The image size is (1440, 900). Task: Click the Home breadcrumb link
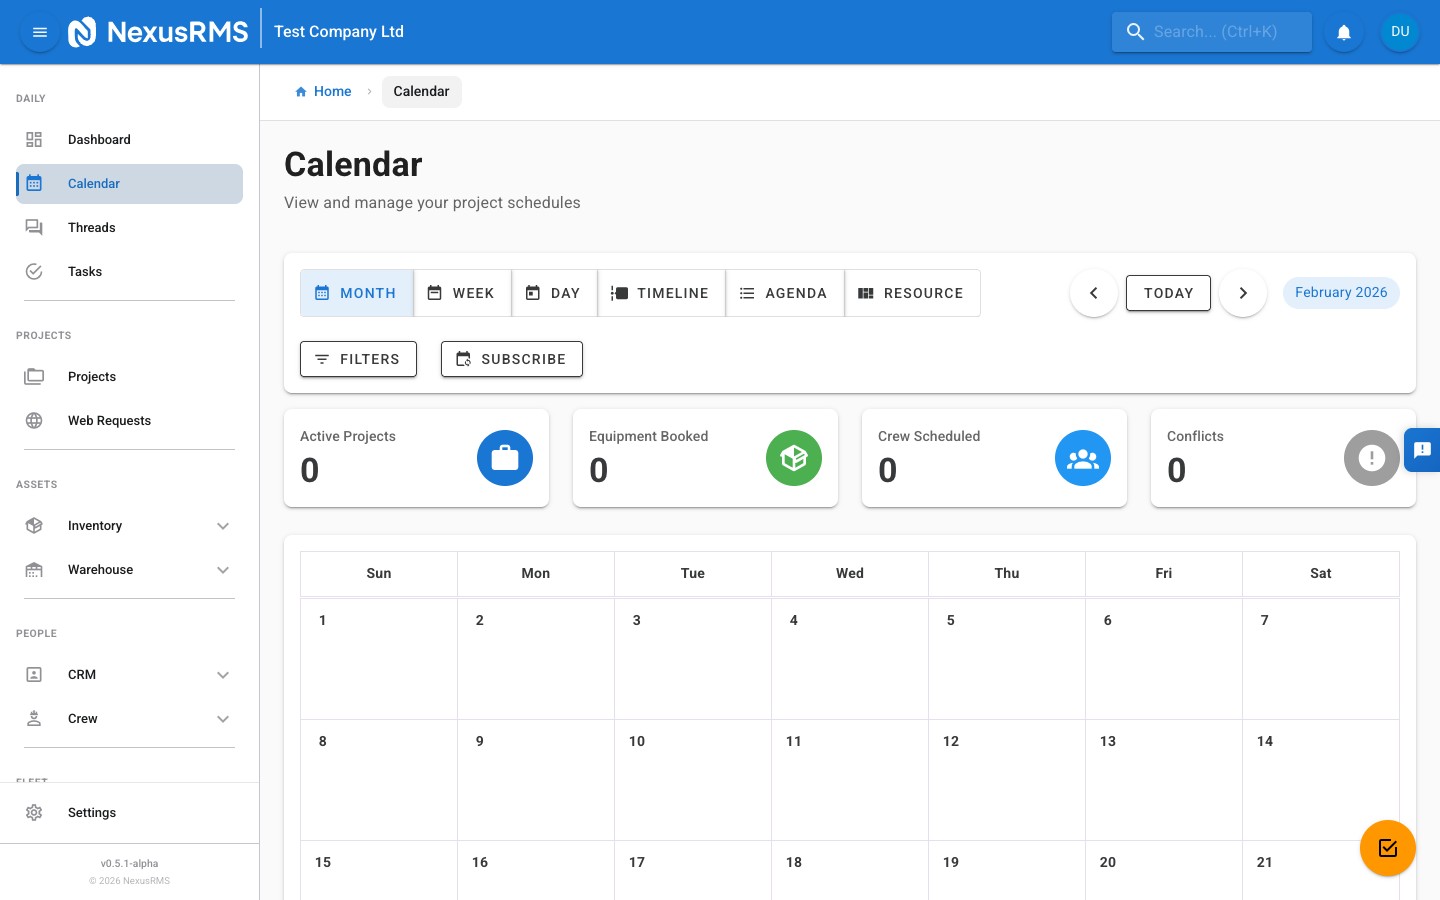pyautogui.click(x=332, y=91)
